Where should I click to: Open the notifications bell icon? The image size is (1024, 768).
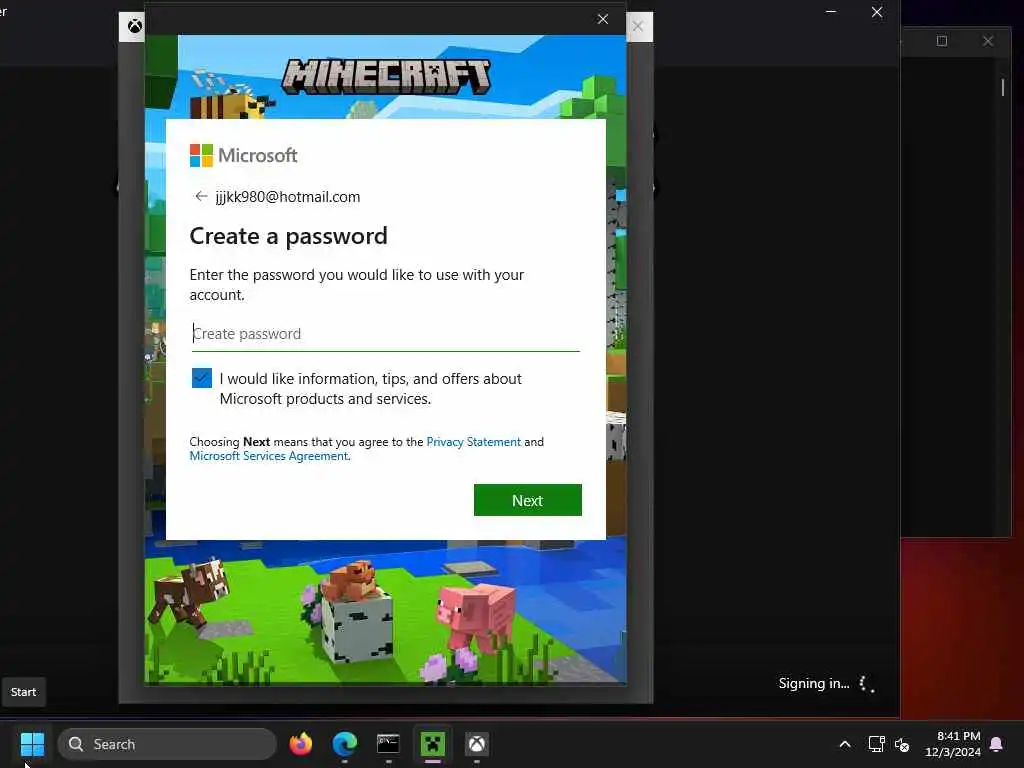[x=997, y=744]
